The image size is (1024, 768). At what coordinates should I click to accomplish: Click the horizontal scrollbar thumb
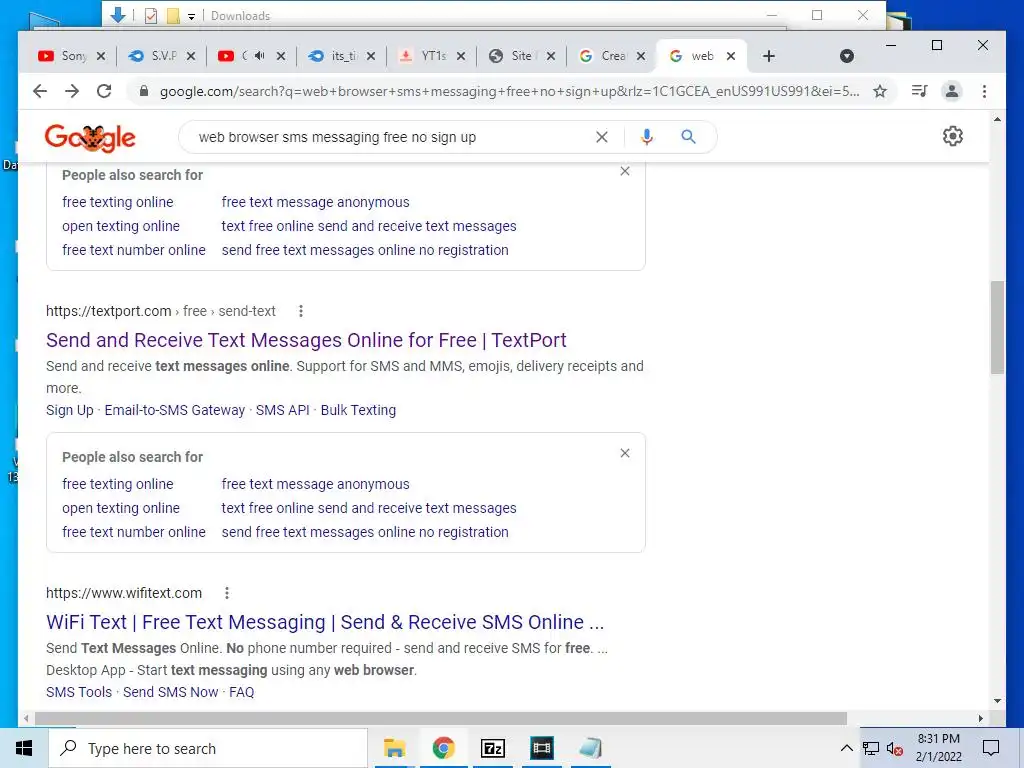[x=441, y=718]
